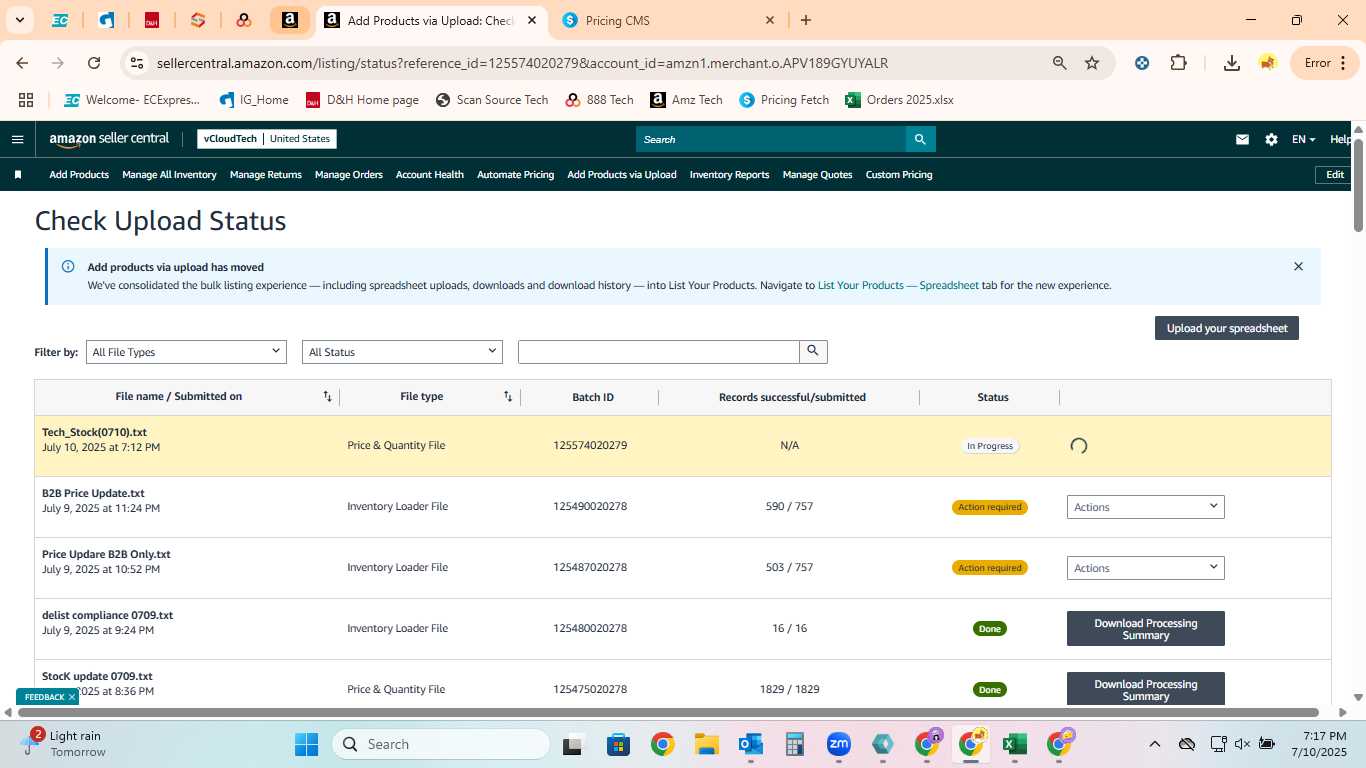Image resolution: width=1366 pixels, height=768 pixels.
Task: Click the filter search magnifier button
Action: click(x=813, y=352)
